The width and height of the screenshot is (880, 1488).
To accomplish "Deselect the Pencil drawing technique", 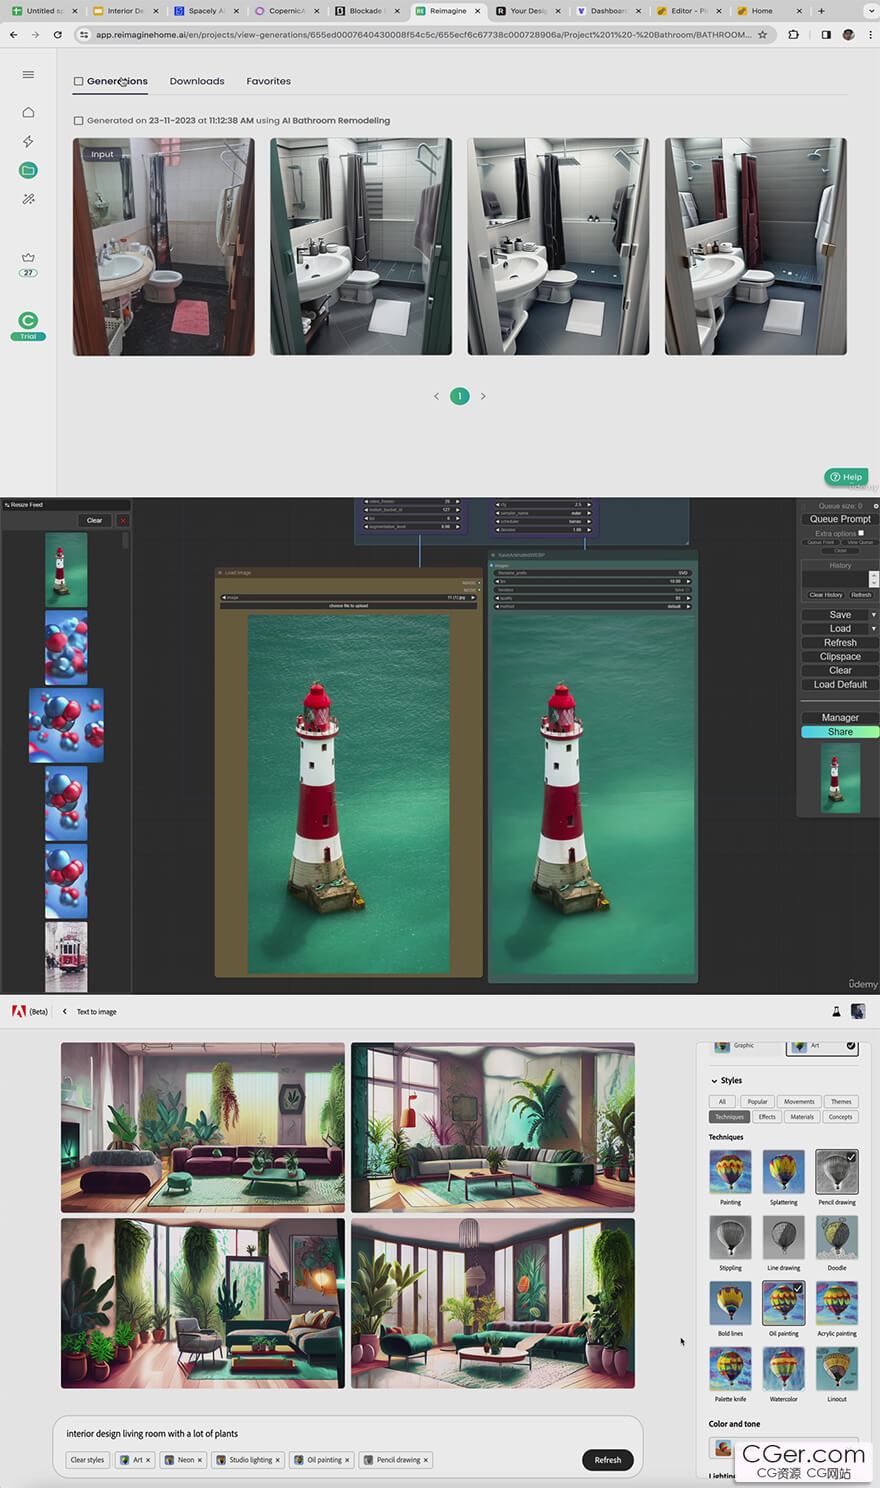I will coord(837,1171).
